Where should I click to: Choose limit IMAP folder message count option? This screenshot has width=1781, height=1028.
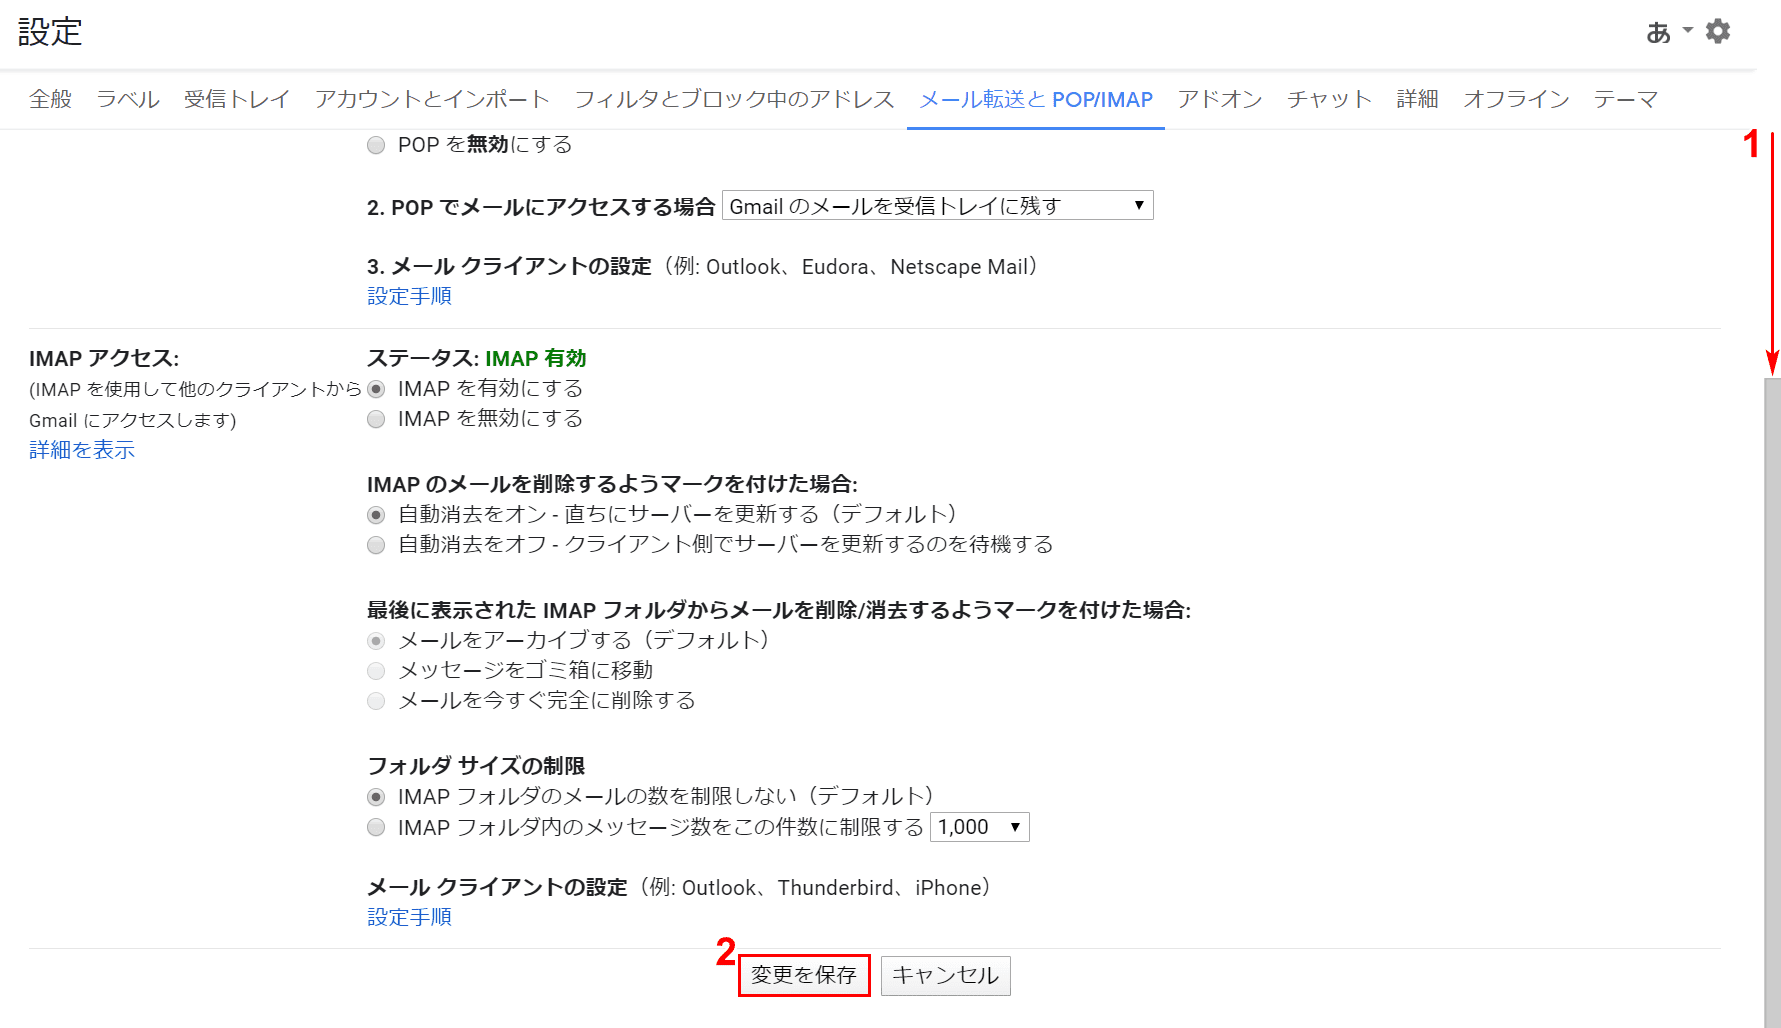tap(376, 827)
